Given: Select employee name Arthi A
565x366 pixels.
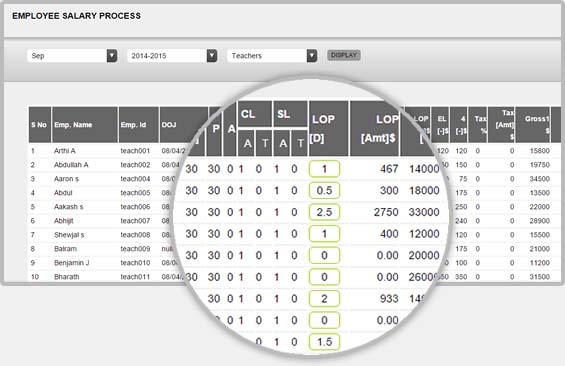Looking at the screenshot, I should [x=64, y=151].
